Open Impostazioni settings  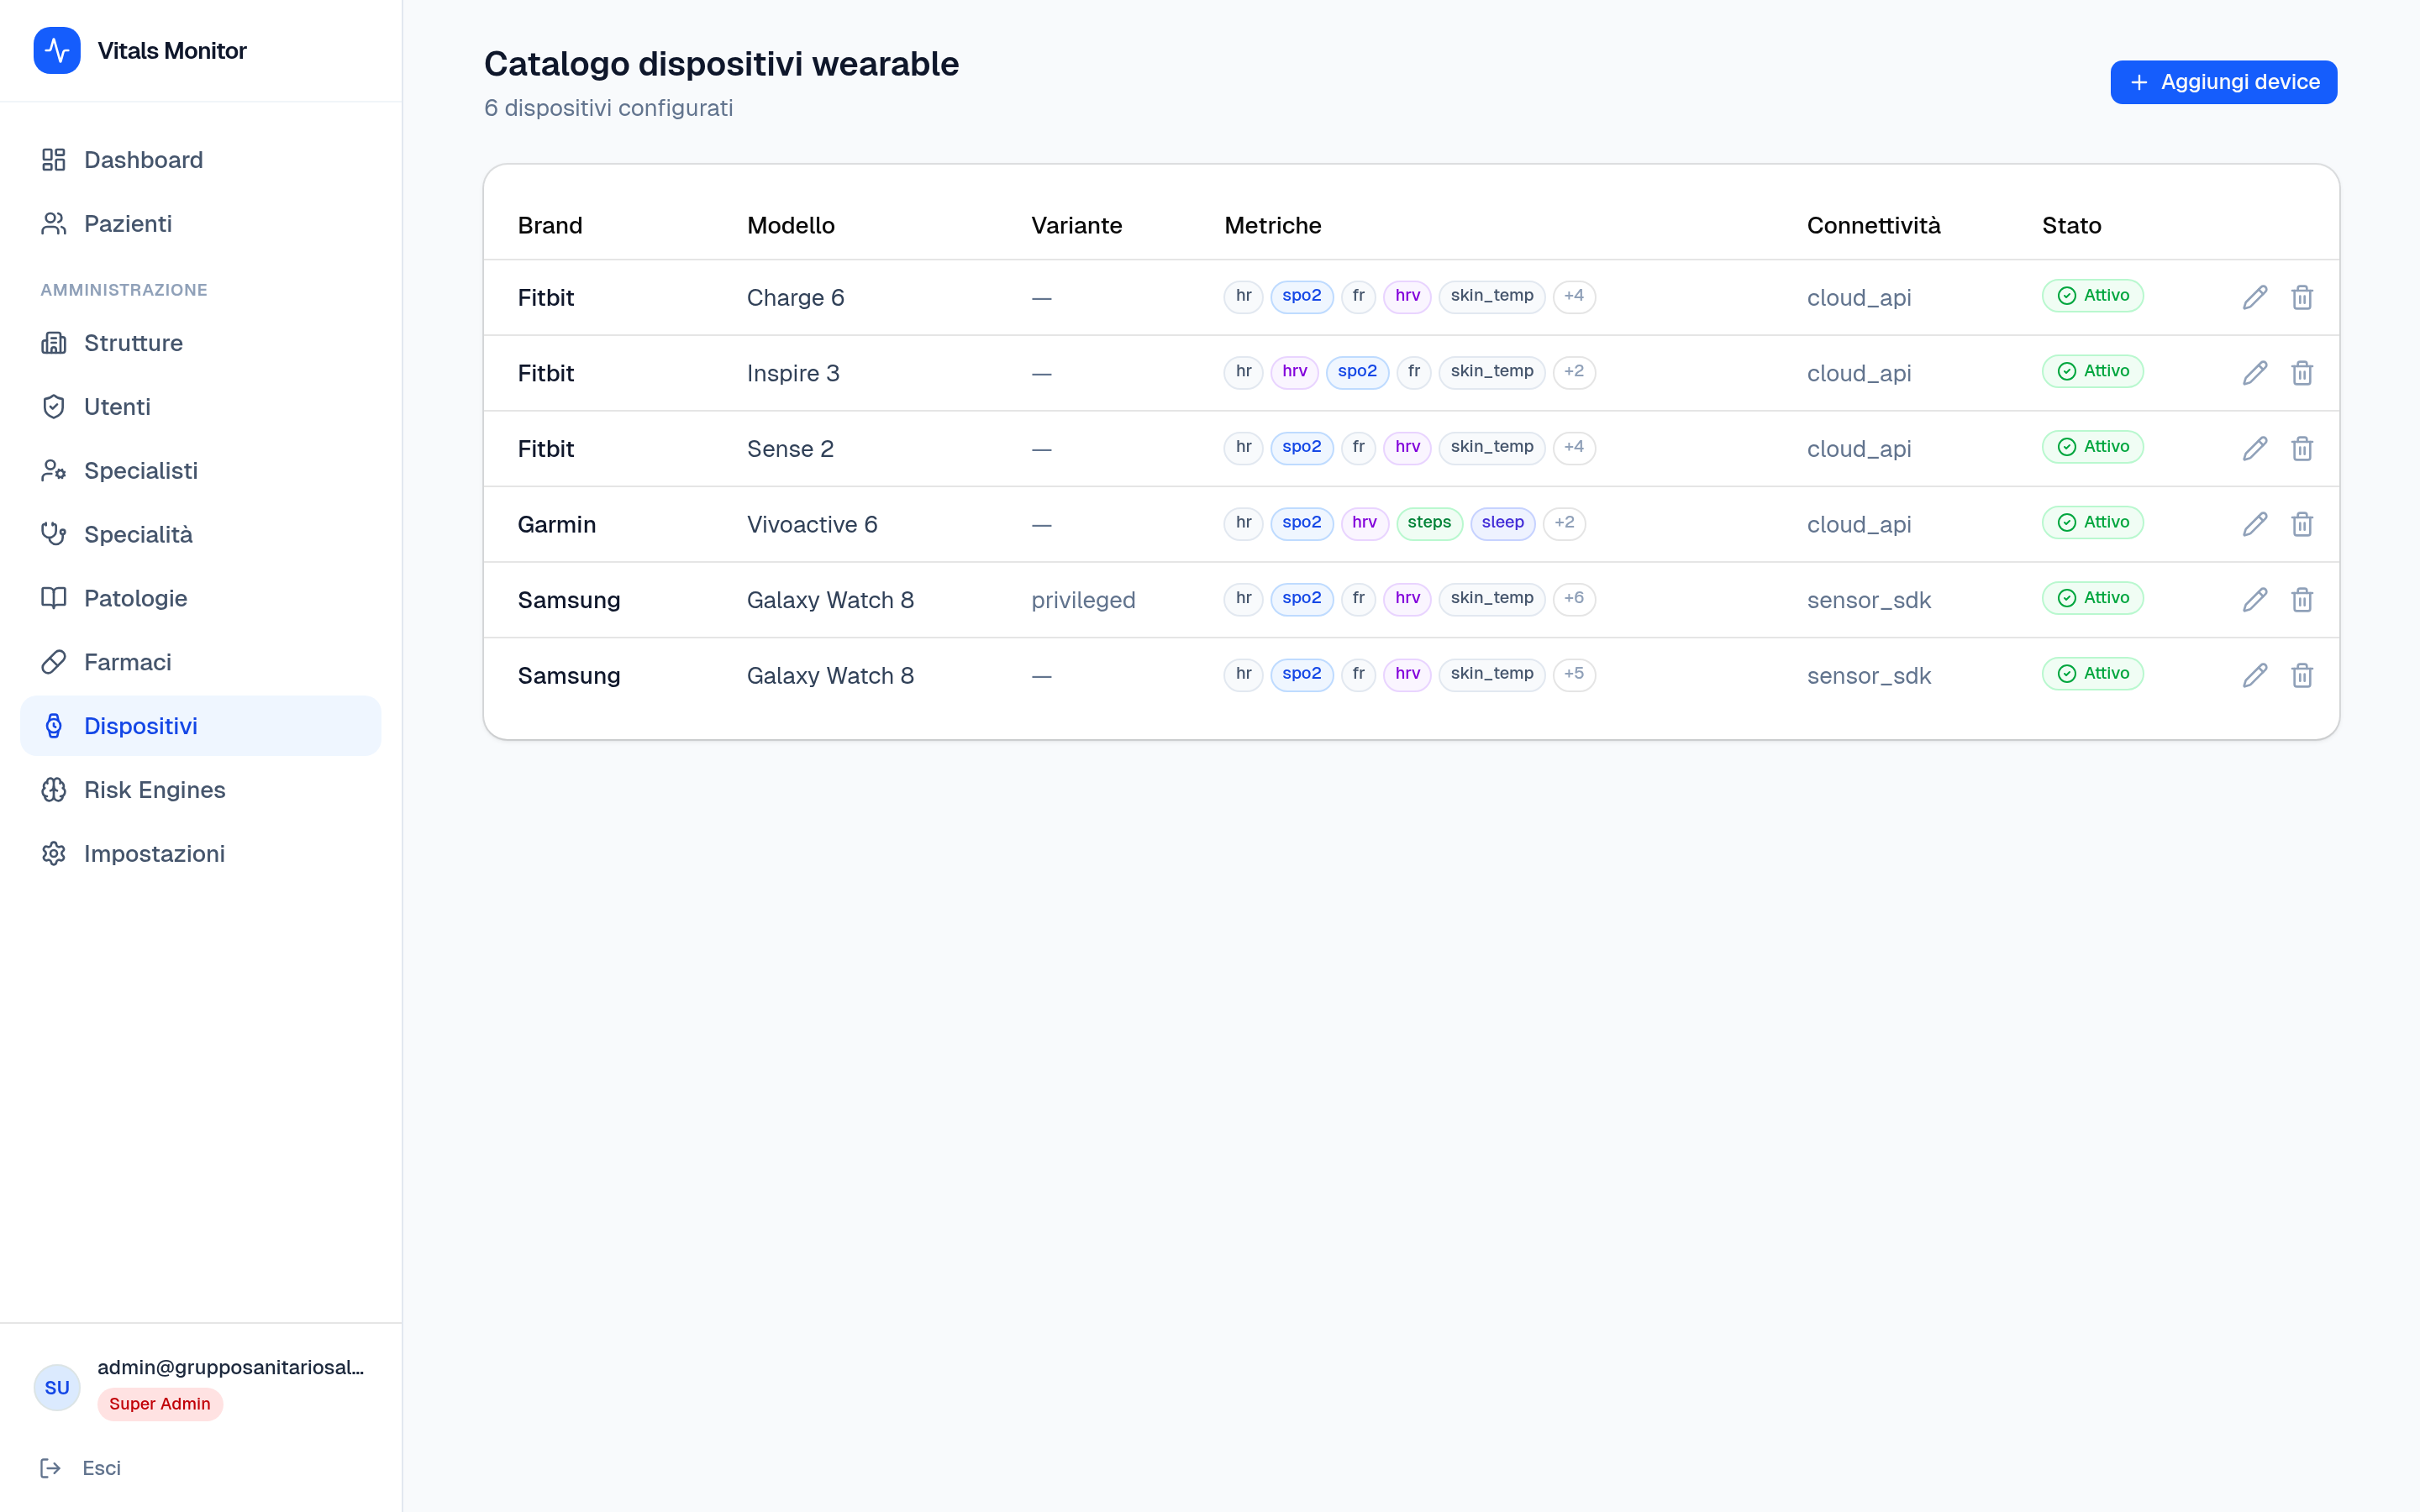[200, 854]
